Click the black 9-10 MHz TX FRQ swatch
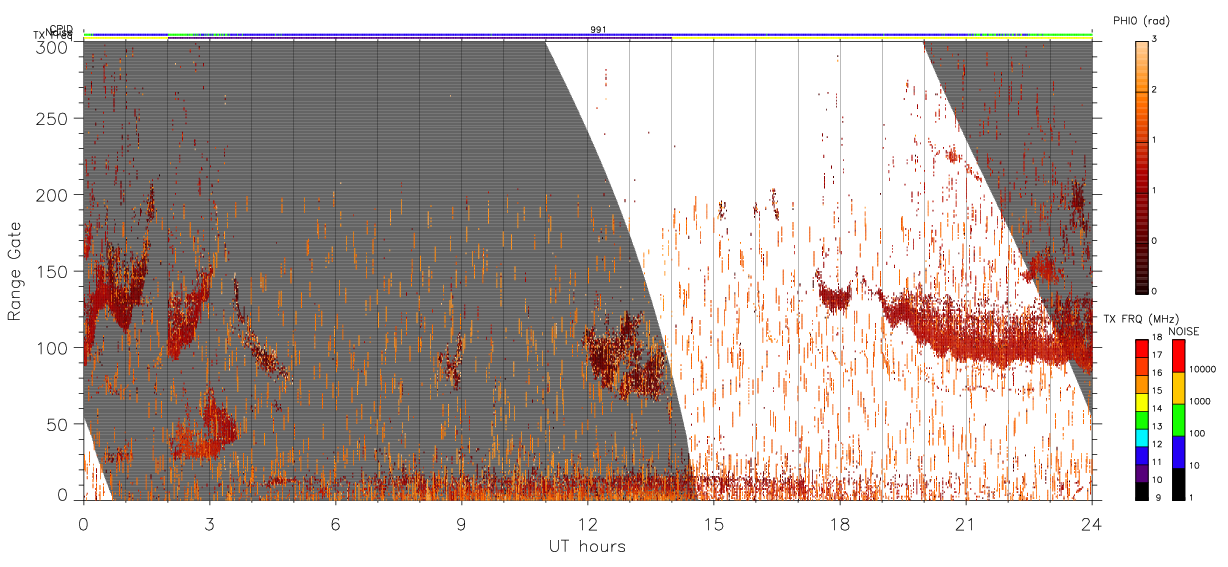1228x567 pixels. pyautogui.click(x=1142, y=491)
